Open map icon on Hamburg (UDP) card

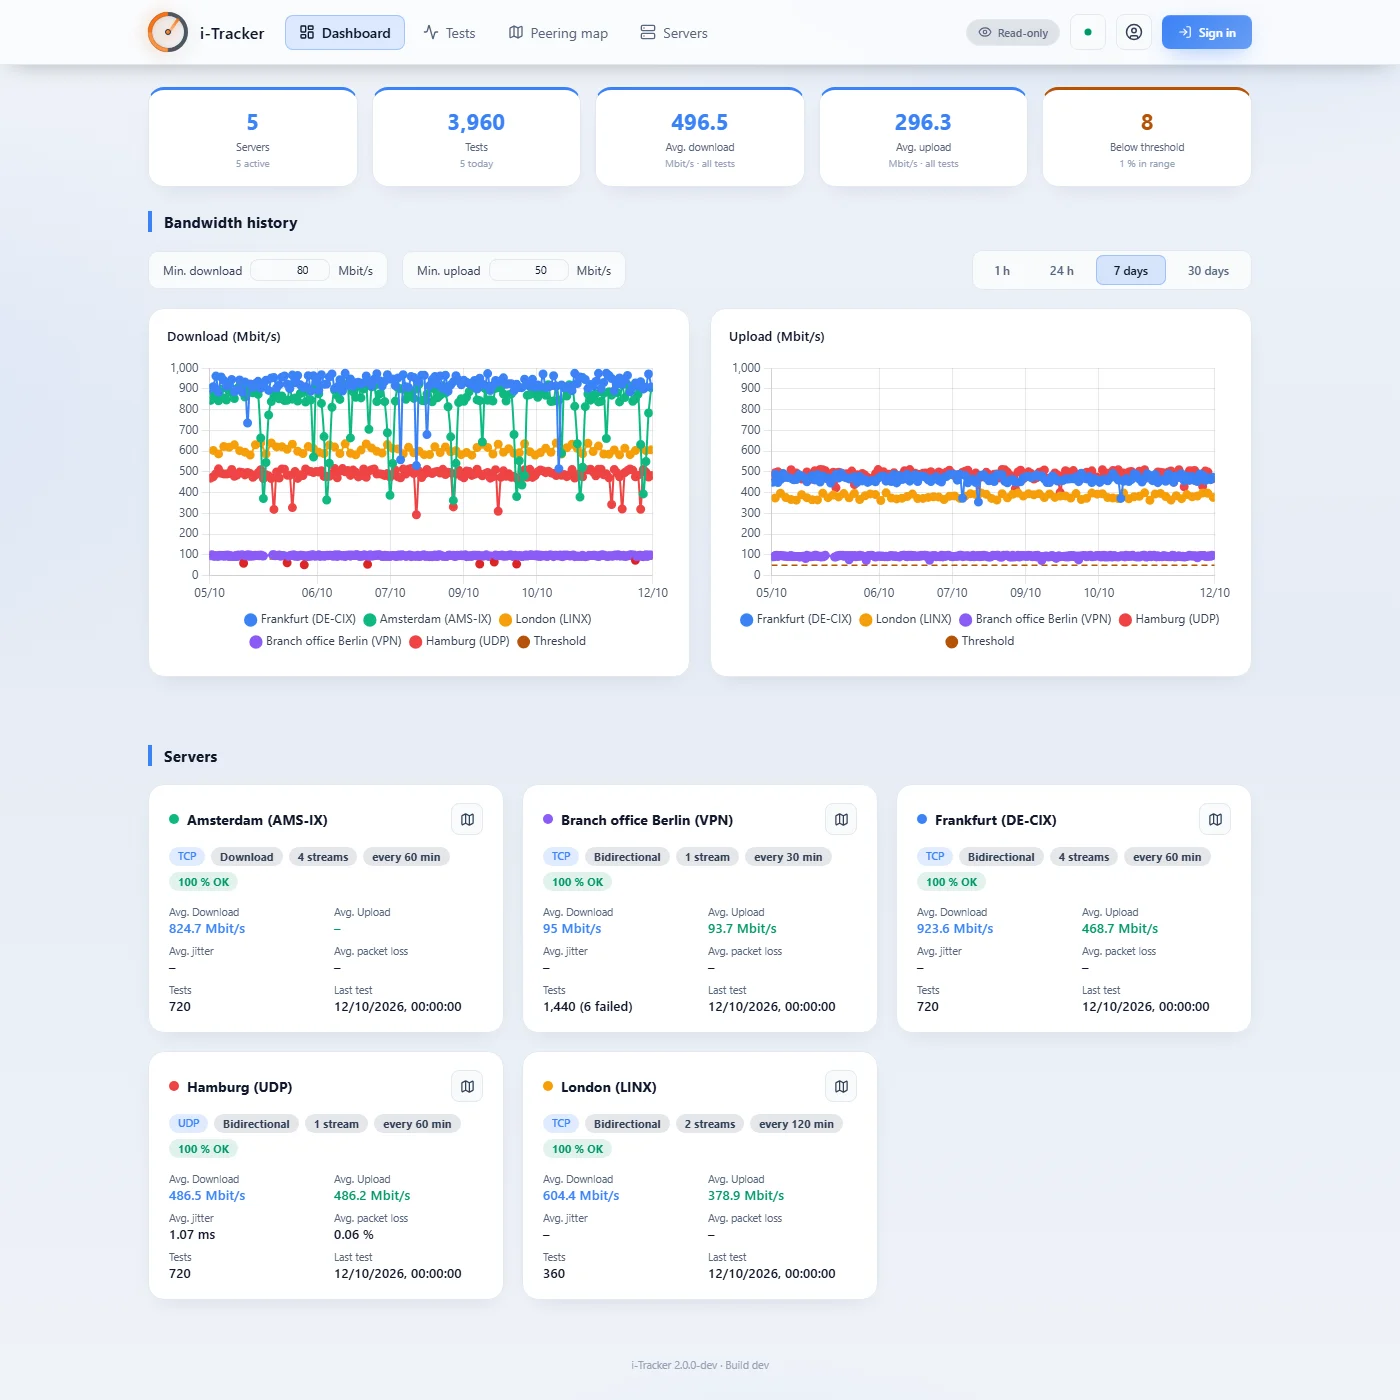(467, 1087)
